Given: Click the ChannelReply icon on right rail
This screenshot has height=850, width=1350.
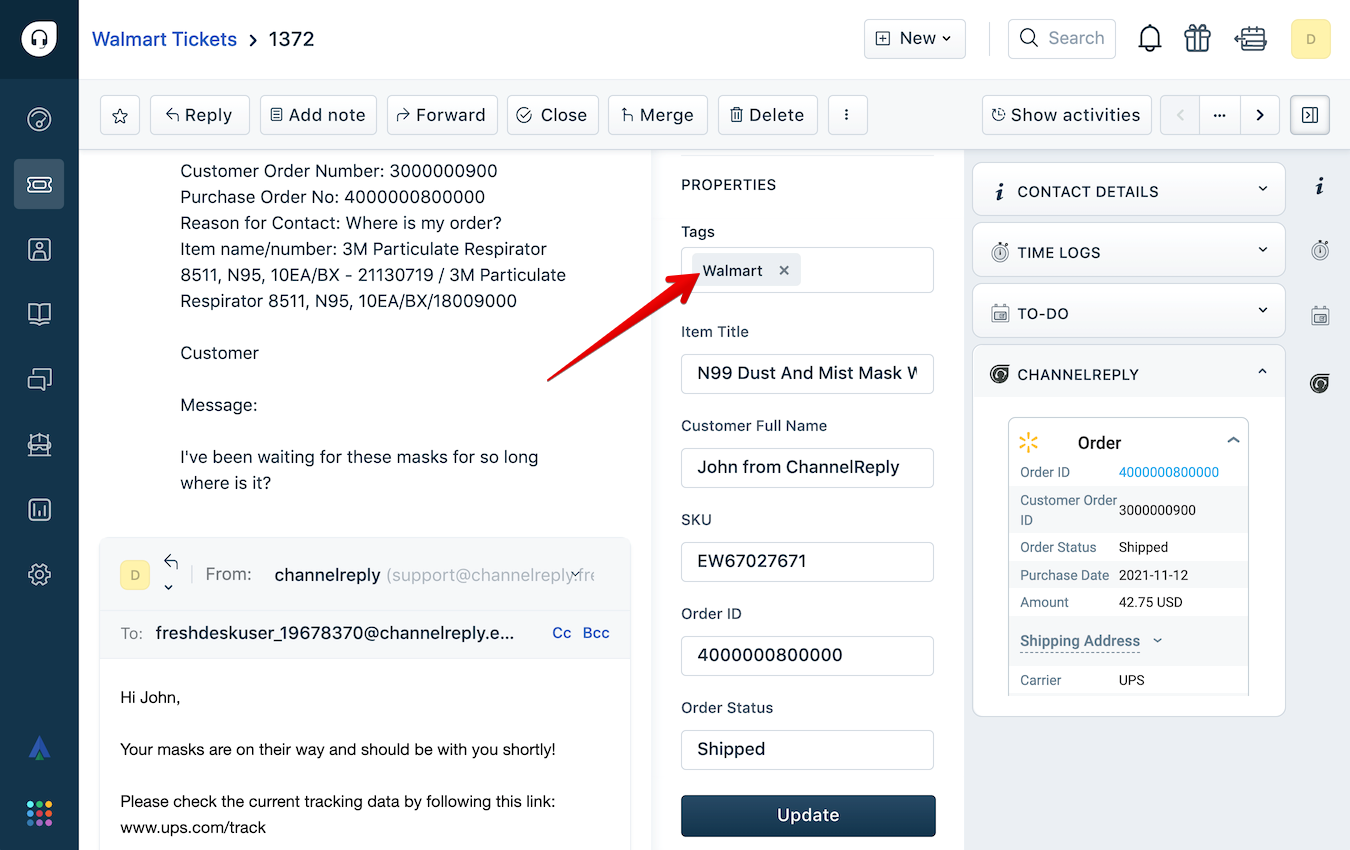Looking at the screenshot, I should pos(1320,383).
